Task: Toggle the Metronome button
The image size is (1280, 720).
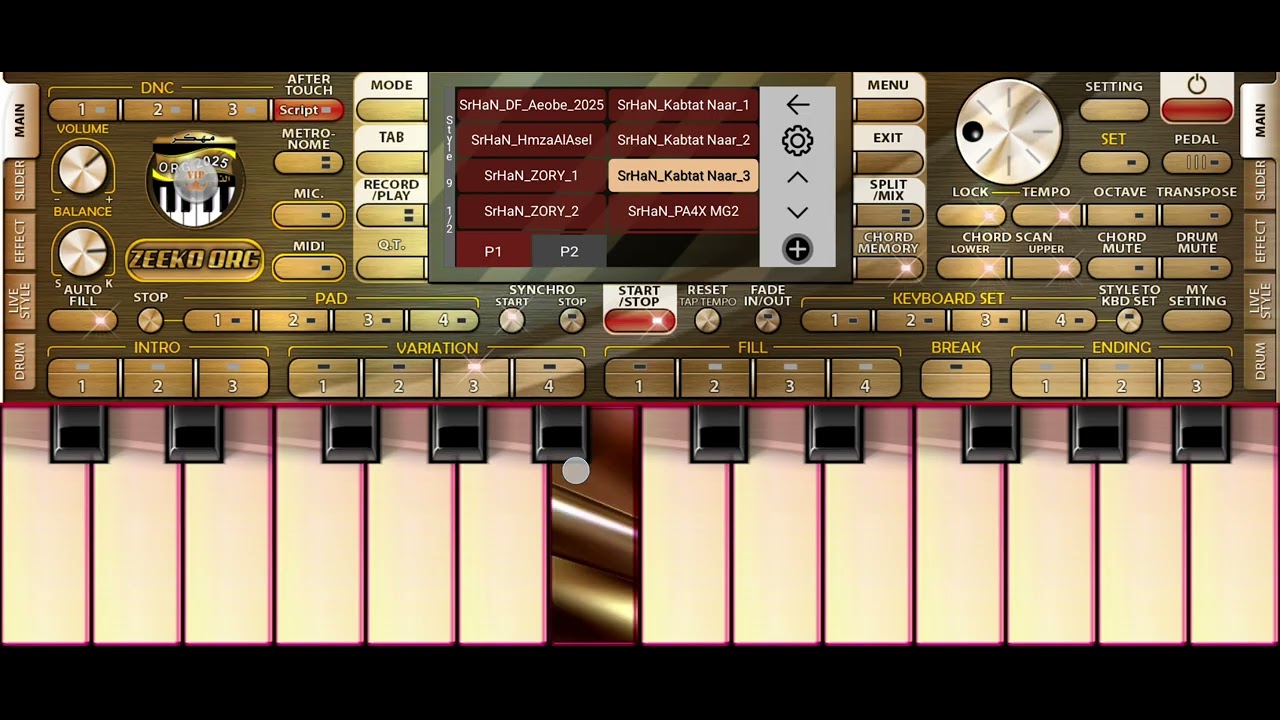Action: [x=309, y=162]
